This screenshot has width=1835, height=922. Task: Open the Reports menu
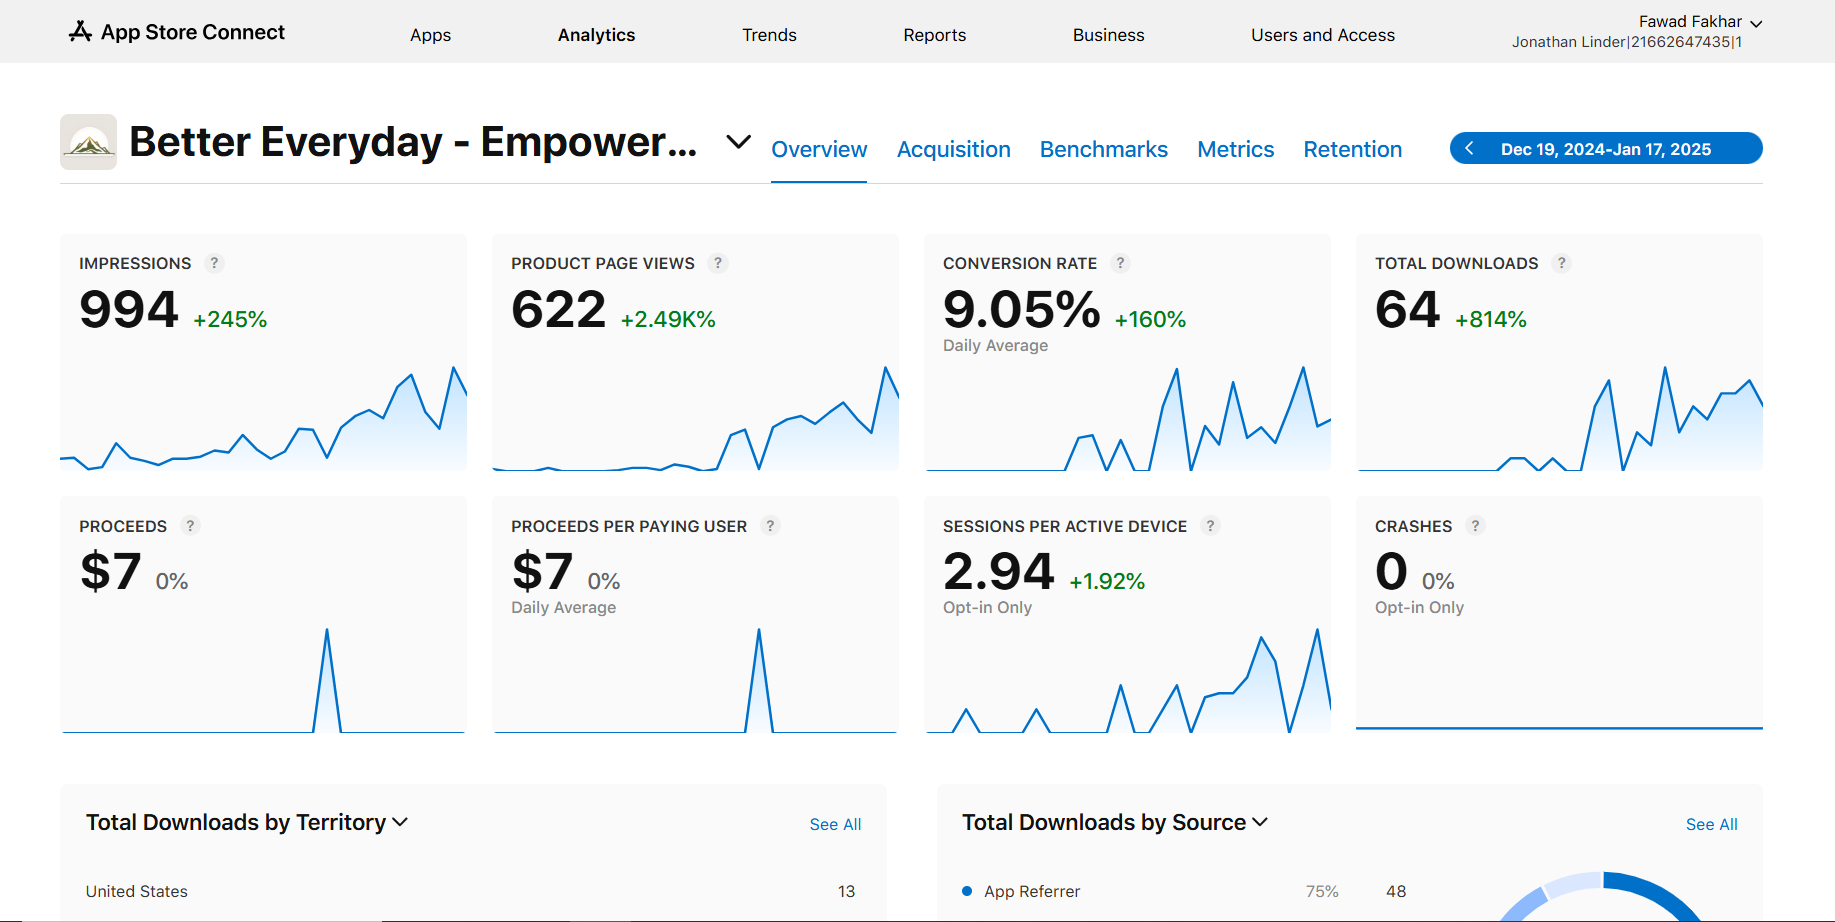pos(935,35)
